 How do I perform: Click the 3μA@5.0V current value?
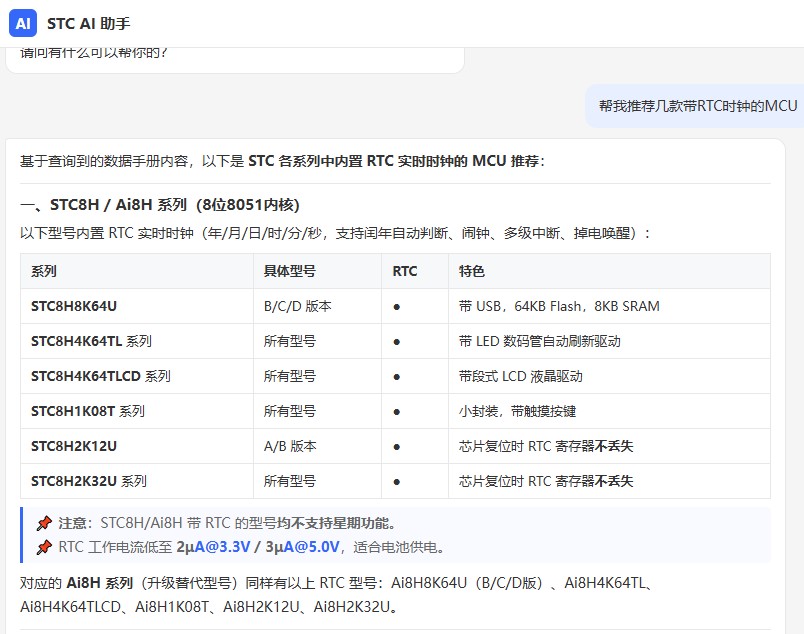click(302, 547)
